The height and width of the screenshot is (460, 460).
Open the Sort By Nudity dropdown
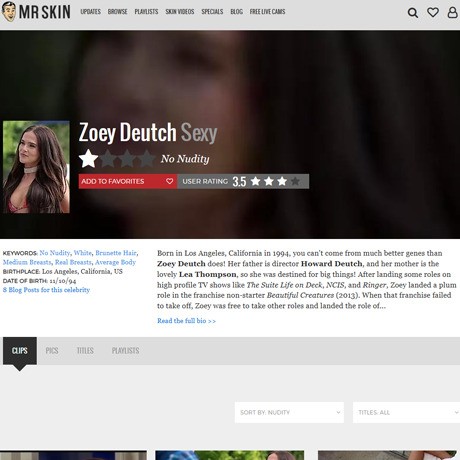[x=289, y=412]
